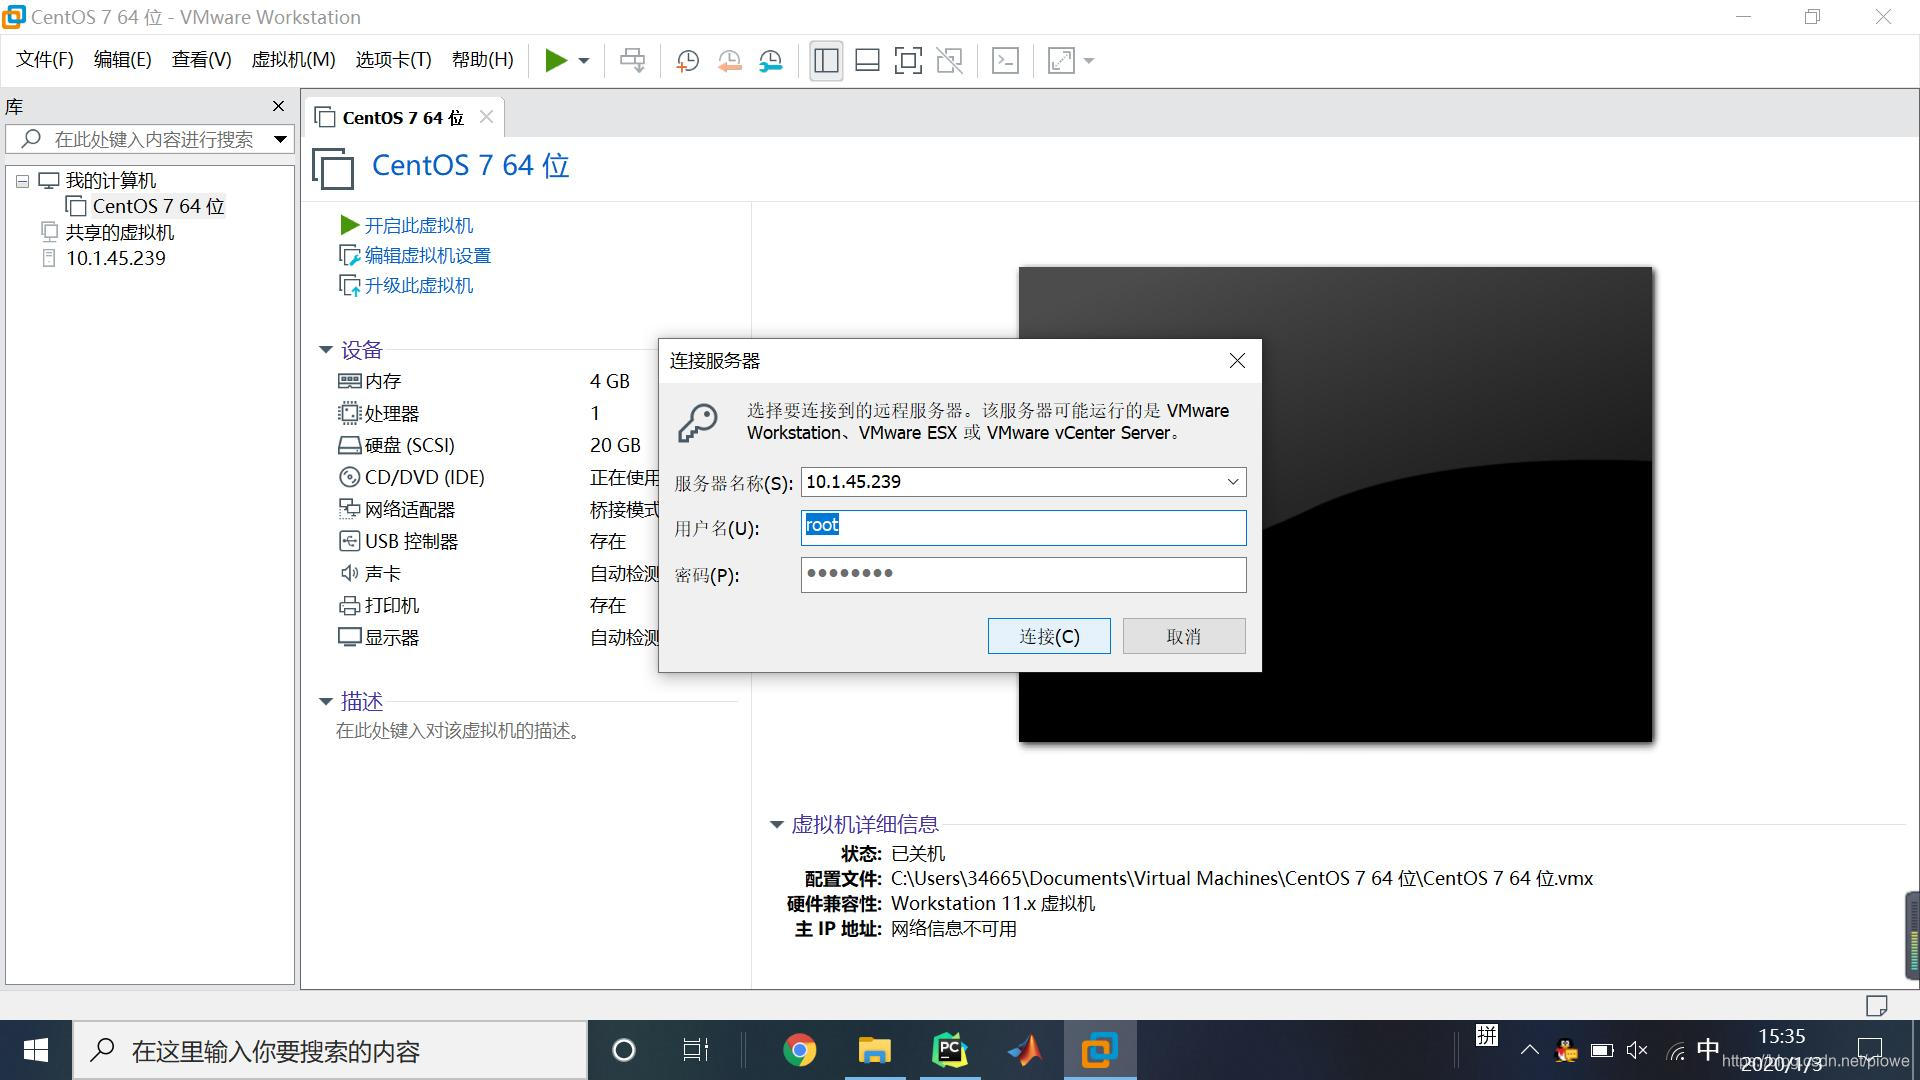Enter full screen mode
The height and width of the screenshot is (1080, 1920).
[908, 60]
